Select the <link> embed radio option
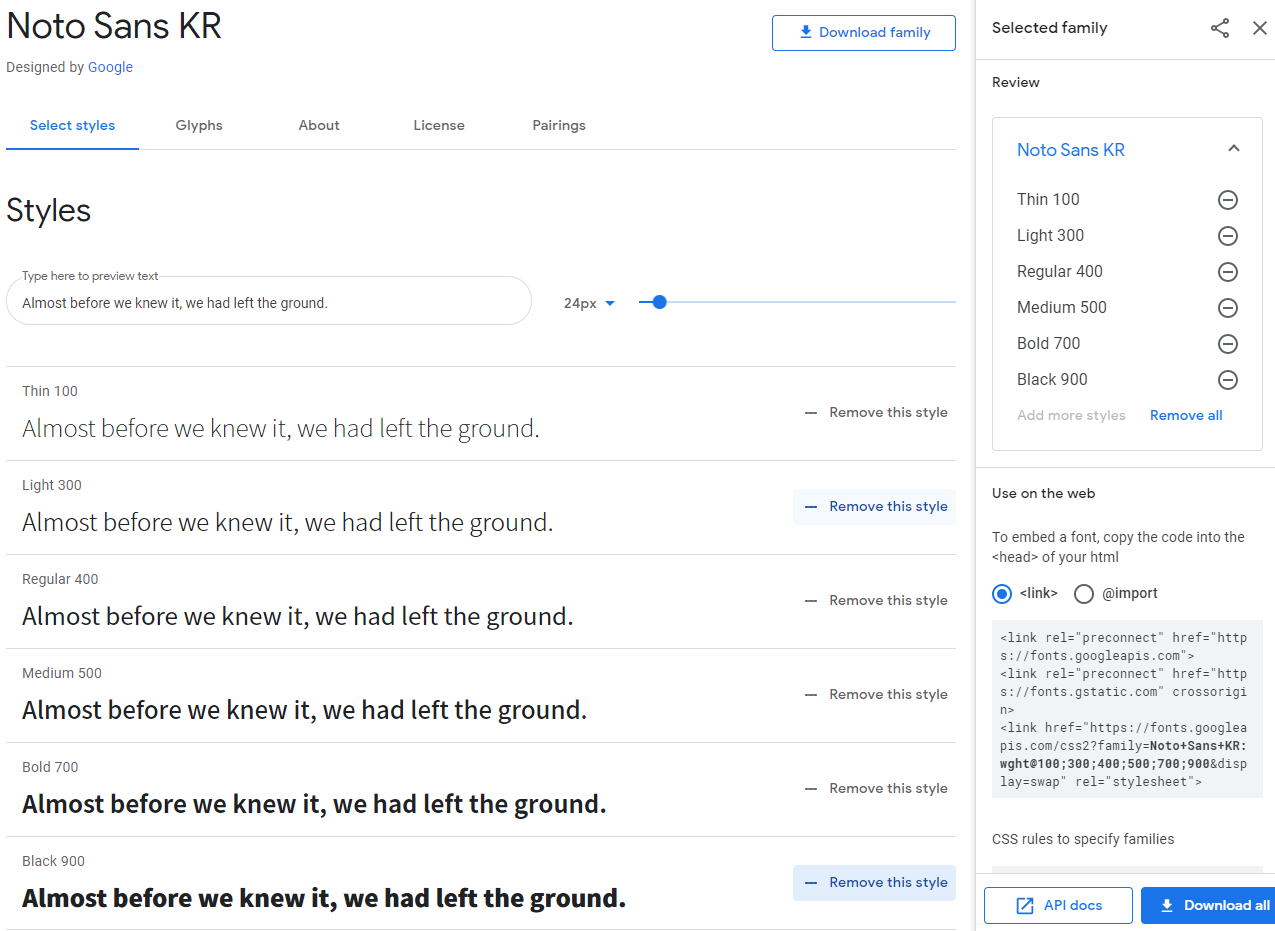 (x=1002, y=594)
